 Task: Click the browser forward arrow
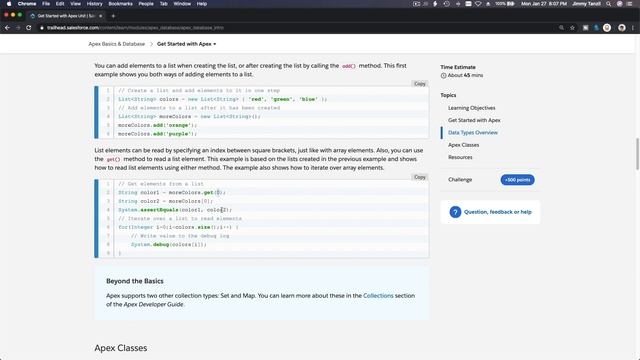pos(18,28)
